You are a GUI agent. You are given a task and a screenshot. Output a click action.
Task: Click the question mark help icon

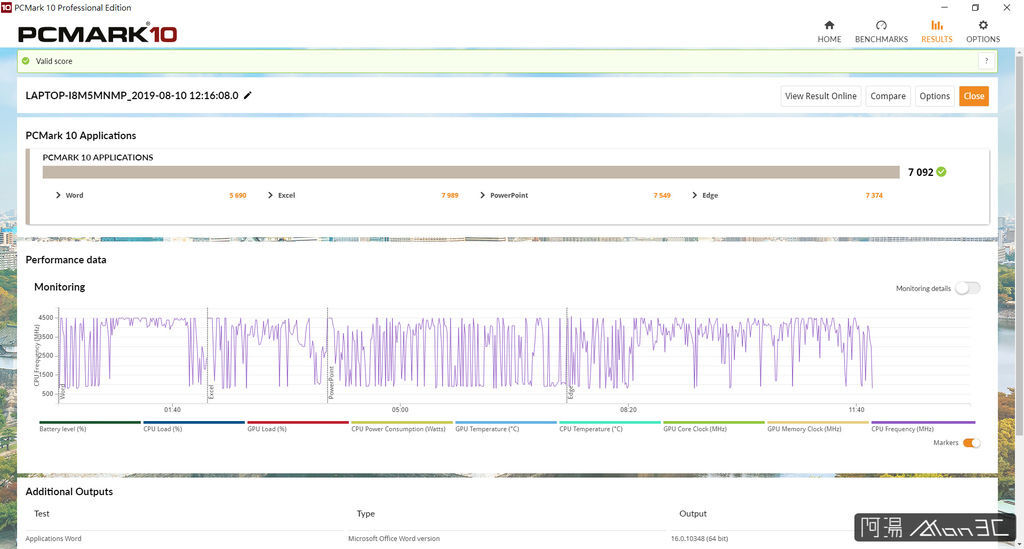click(986, 61)
